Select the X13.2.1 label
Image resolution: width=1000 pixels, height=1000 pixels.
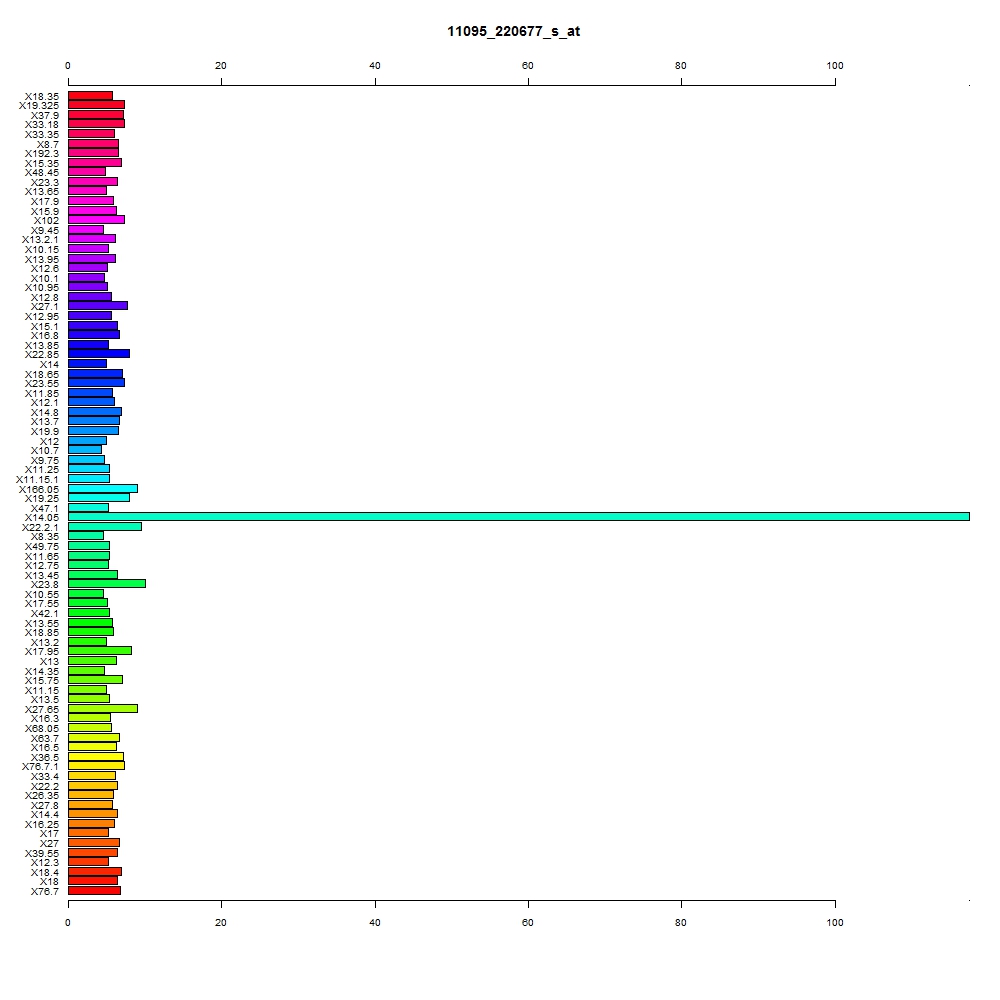coord(40,240)
